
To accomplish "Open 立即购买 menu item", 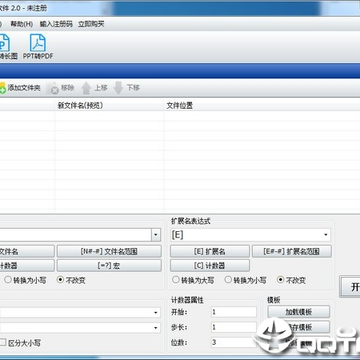I will pyautogui.click(x=91, y=24).
